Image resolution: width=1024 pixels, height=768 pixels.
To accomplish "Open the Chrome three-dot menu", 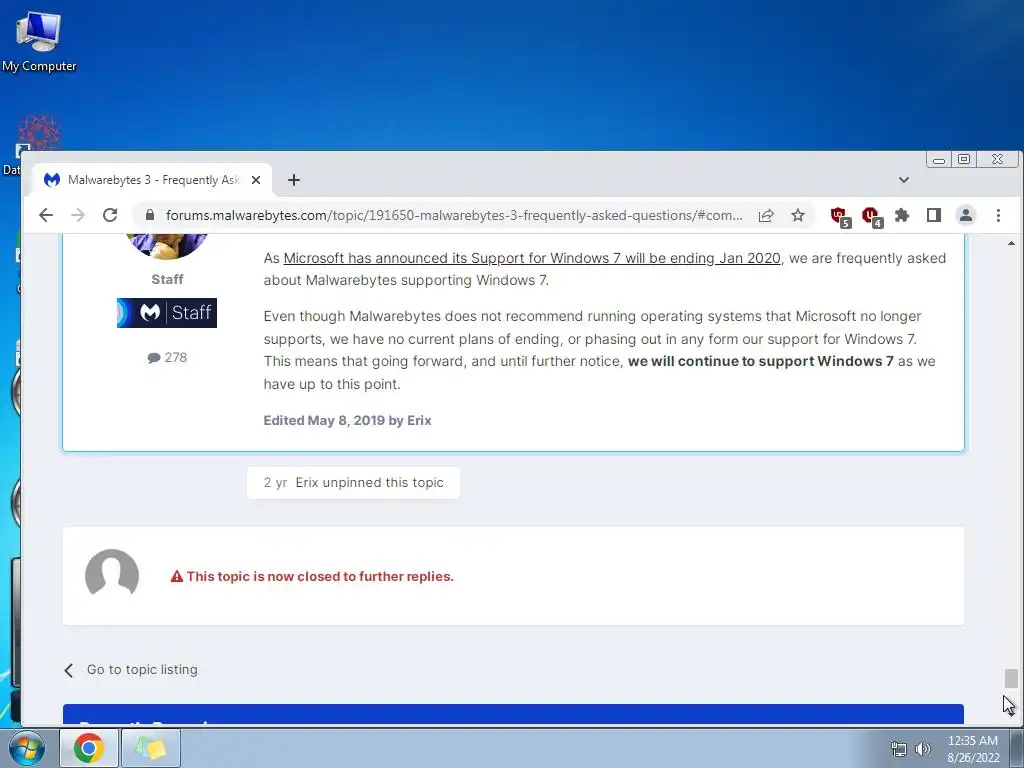I will point(998,215).
